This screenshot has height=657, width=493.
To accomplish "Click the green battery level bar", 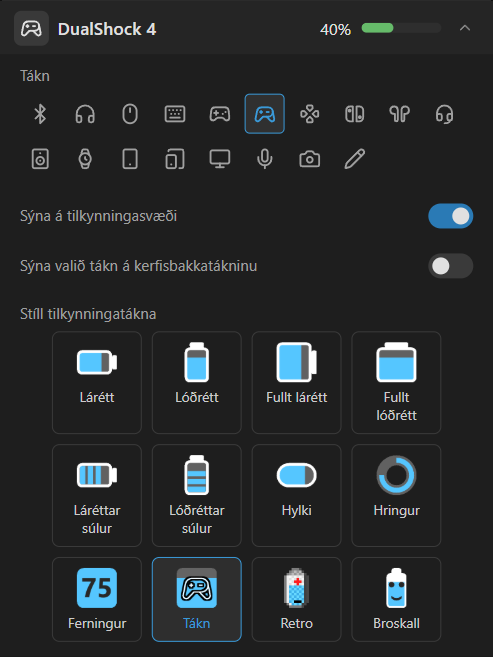I will point(401,28).
